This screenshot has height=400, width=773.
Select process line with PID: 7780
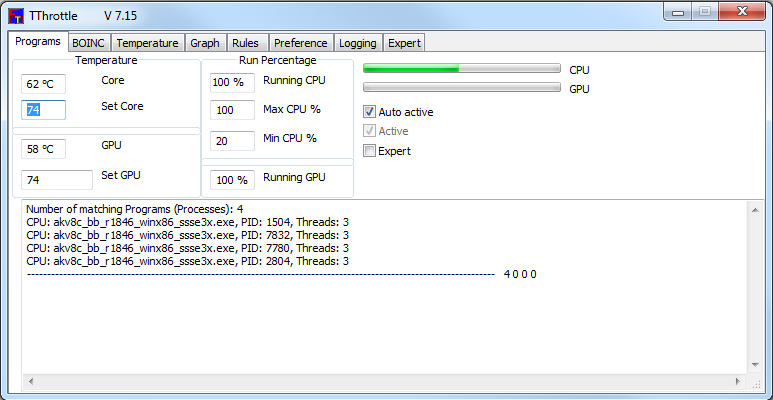(x=188, y=248)
